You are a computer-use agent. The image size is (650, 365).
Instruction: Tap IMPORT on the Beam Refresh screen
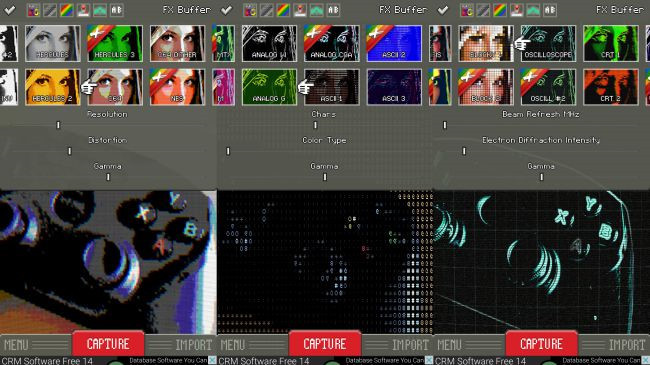627,345
